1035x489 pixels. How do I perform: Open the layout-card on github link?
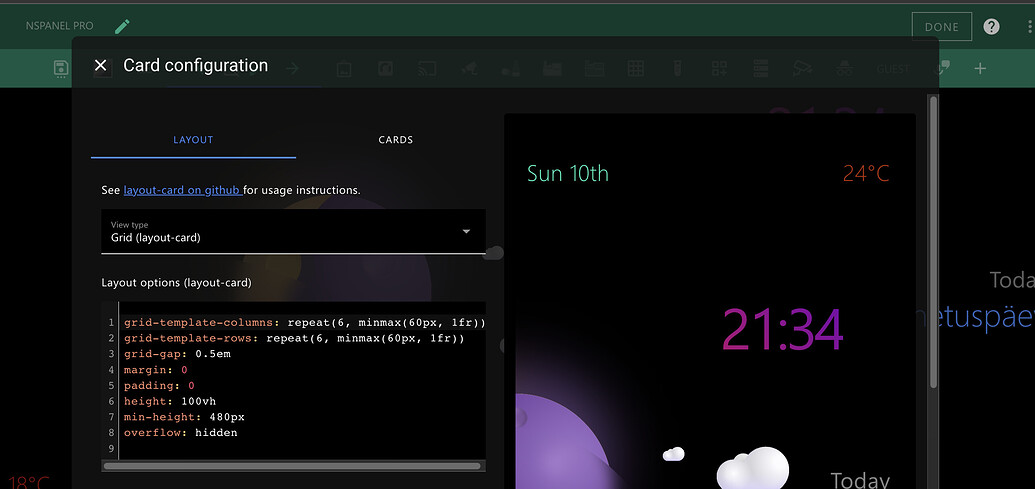(x=183, y=190)
